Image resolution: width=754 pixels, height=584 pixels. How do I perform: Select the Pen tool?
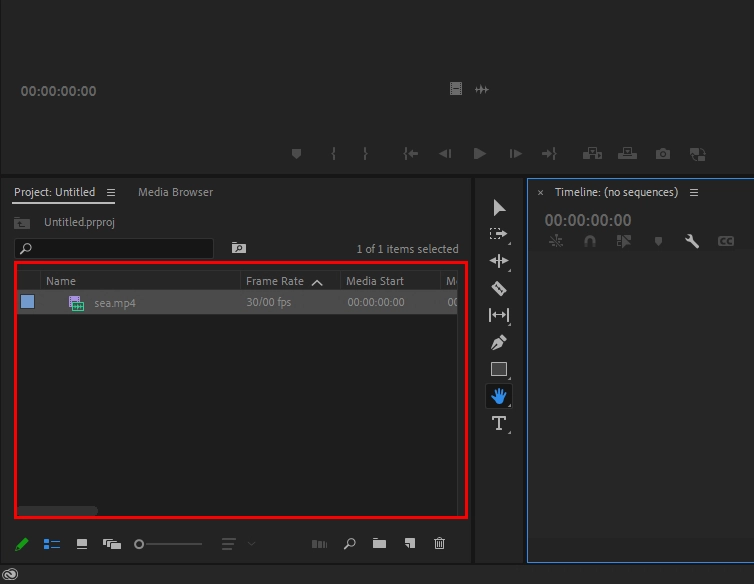pos(499,343)
